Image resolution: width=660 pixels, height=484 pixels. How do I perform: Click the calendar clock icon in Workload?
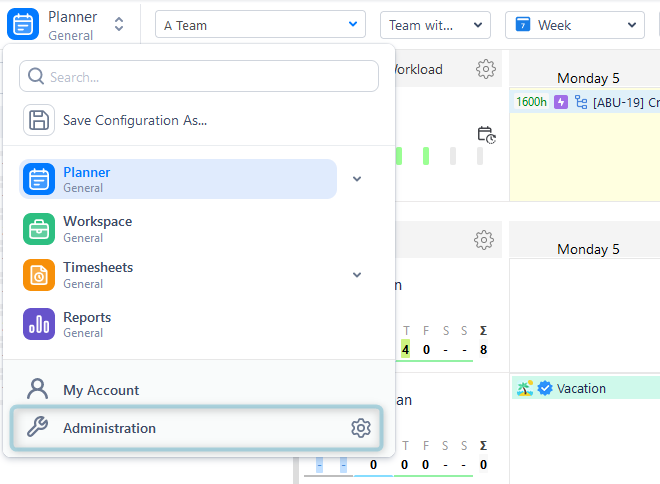point(487,134)
